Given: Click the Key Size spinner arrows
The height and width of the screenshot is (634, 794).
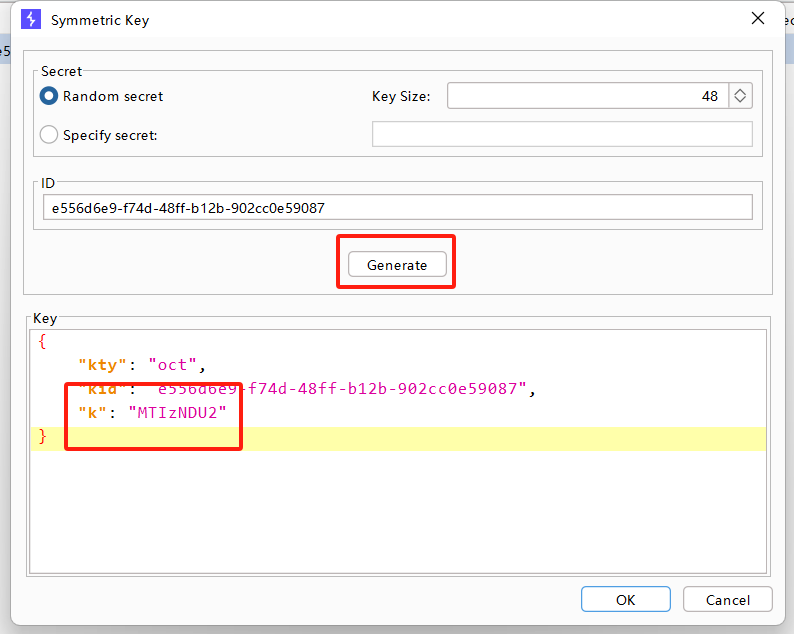Looking at the screenshot, I should point(740,96).
